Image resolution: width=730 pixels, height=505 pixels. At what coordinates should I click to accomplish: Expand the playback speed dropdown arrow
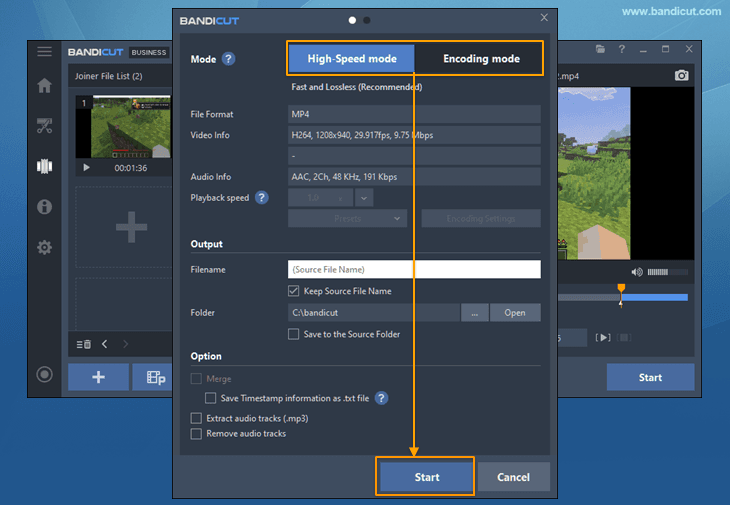pos(364,198)
